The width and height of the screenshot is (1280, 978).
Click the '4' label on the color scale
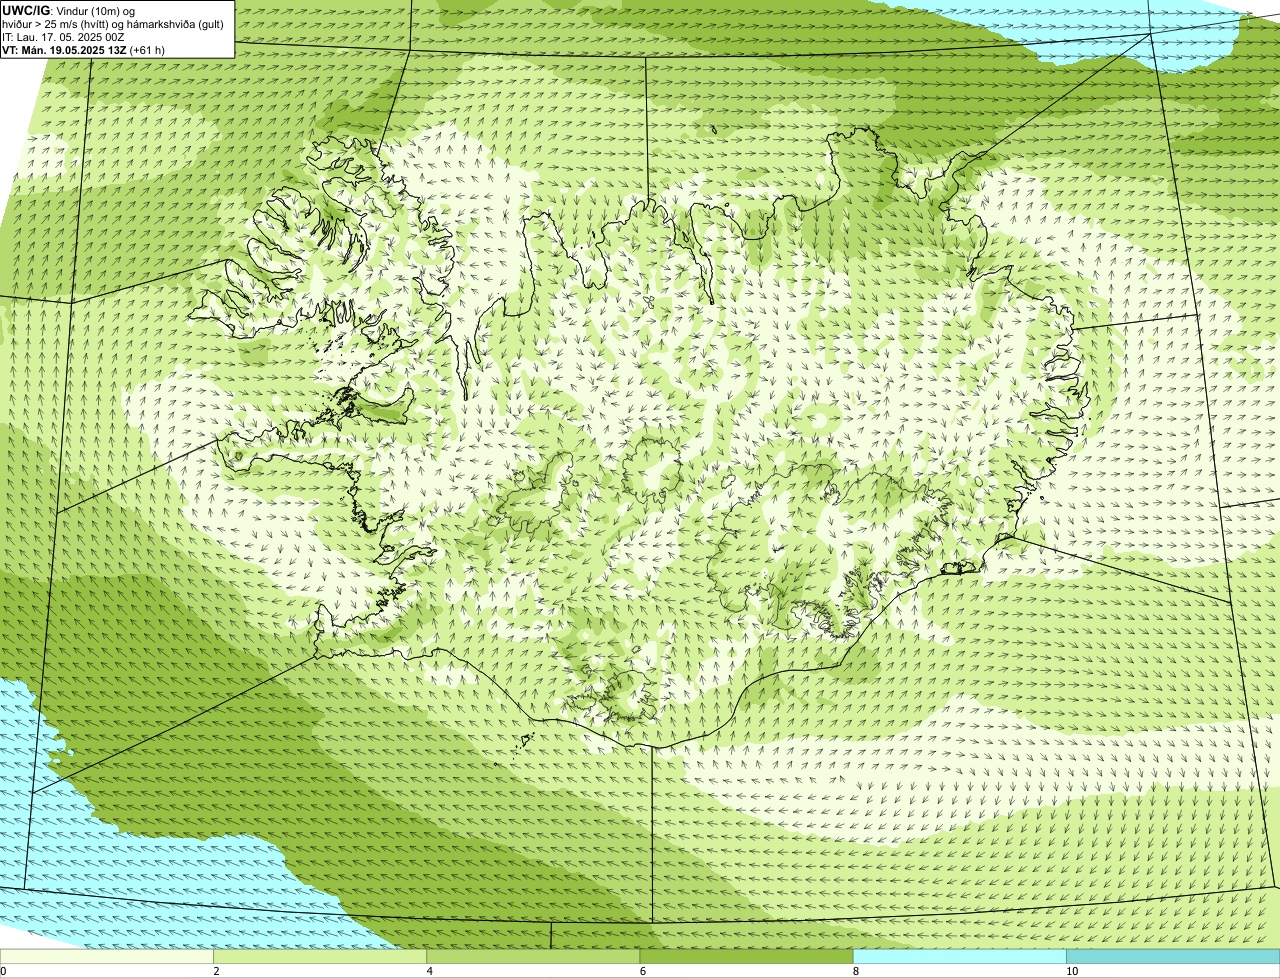point(430,971)
